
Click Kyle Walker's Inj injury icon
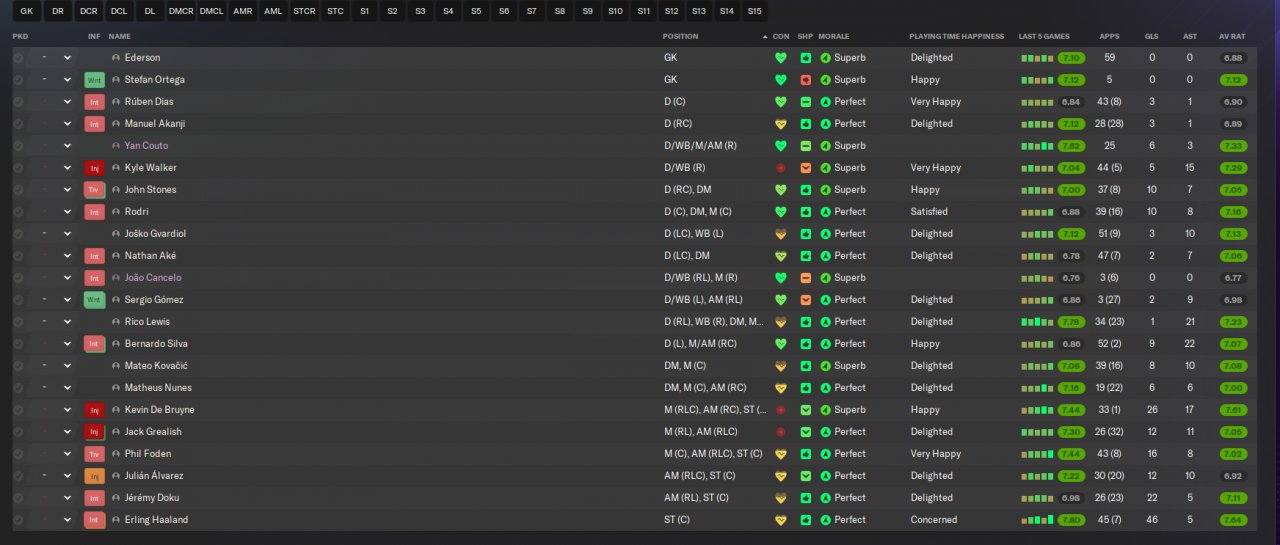coord(94,168)
